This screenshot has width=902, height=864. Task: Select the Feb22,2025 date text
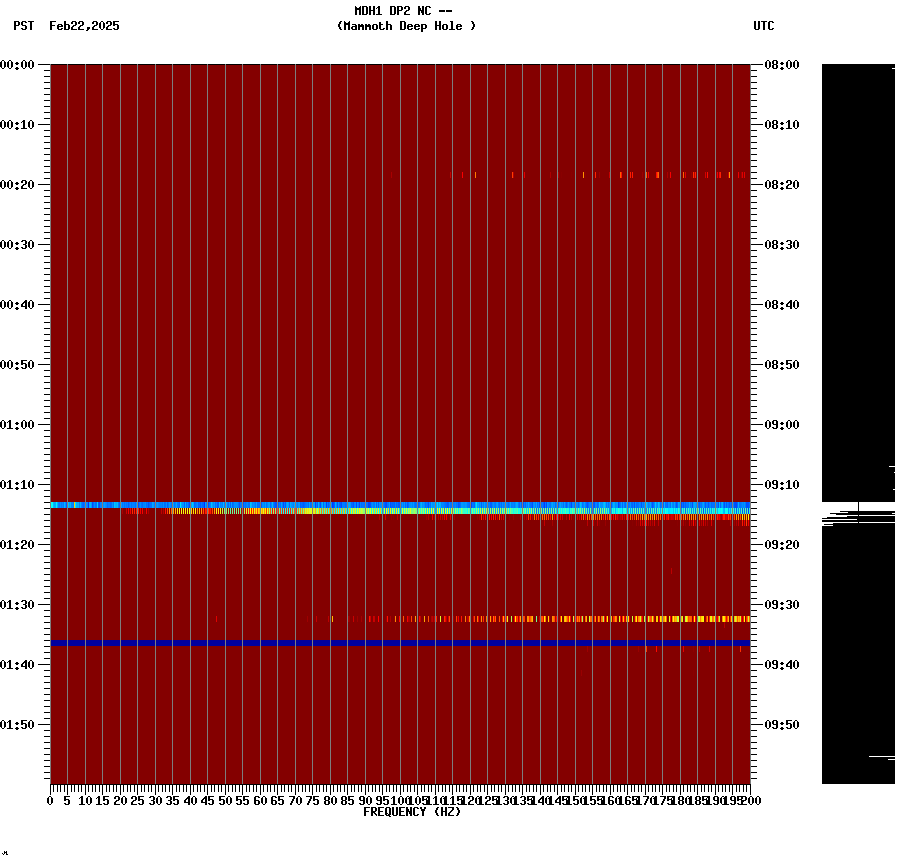84,27
